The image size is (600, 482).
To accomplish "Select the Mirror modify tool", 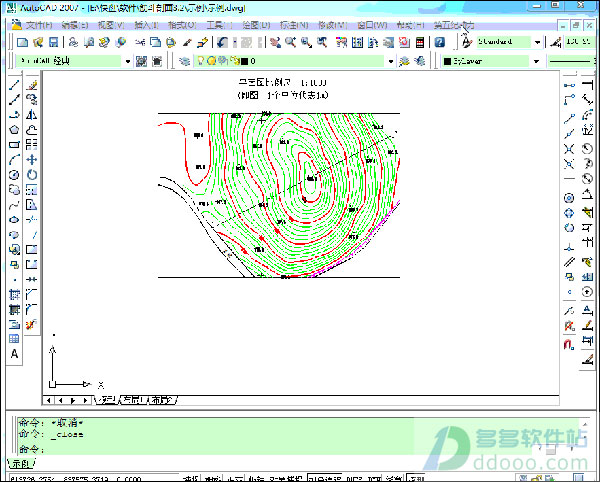I will tap(32, 115).
